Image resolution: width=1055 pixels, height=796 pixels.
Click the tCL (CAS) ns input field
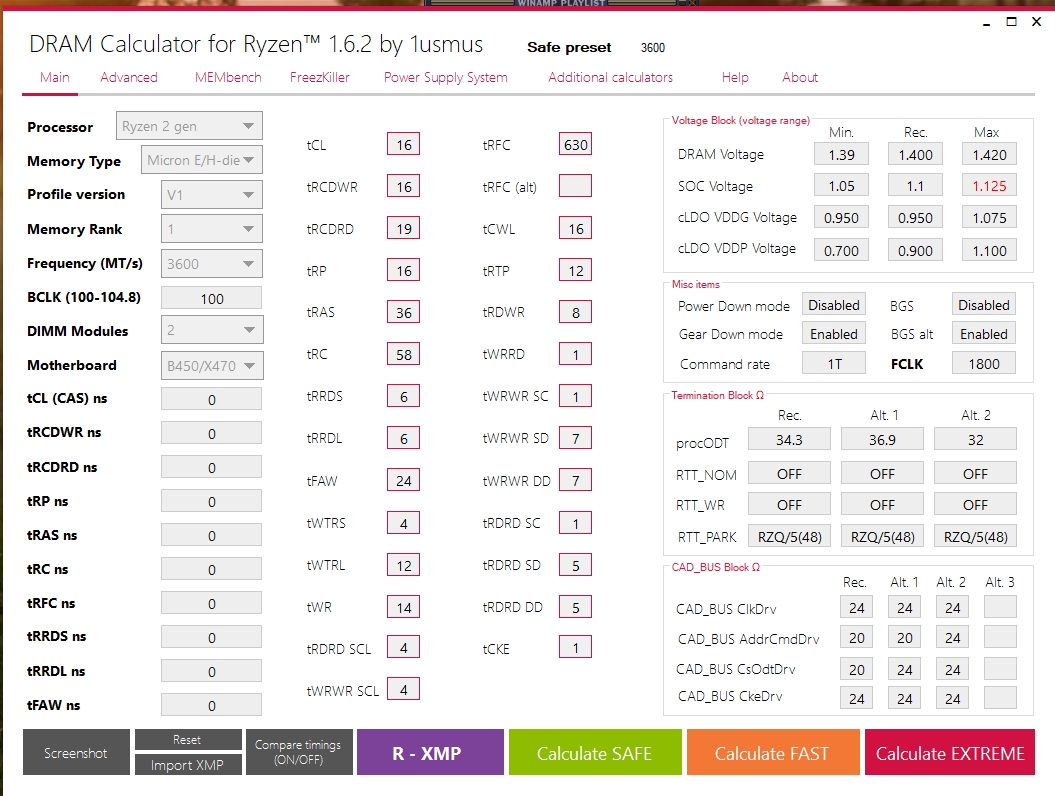pyautogui.click(x=211, y=399)
